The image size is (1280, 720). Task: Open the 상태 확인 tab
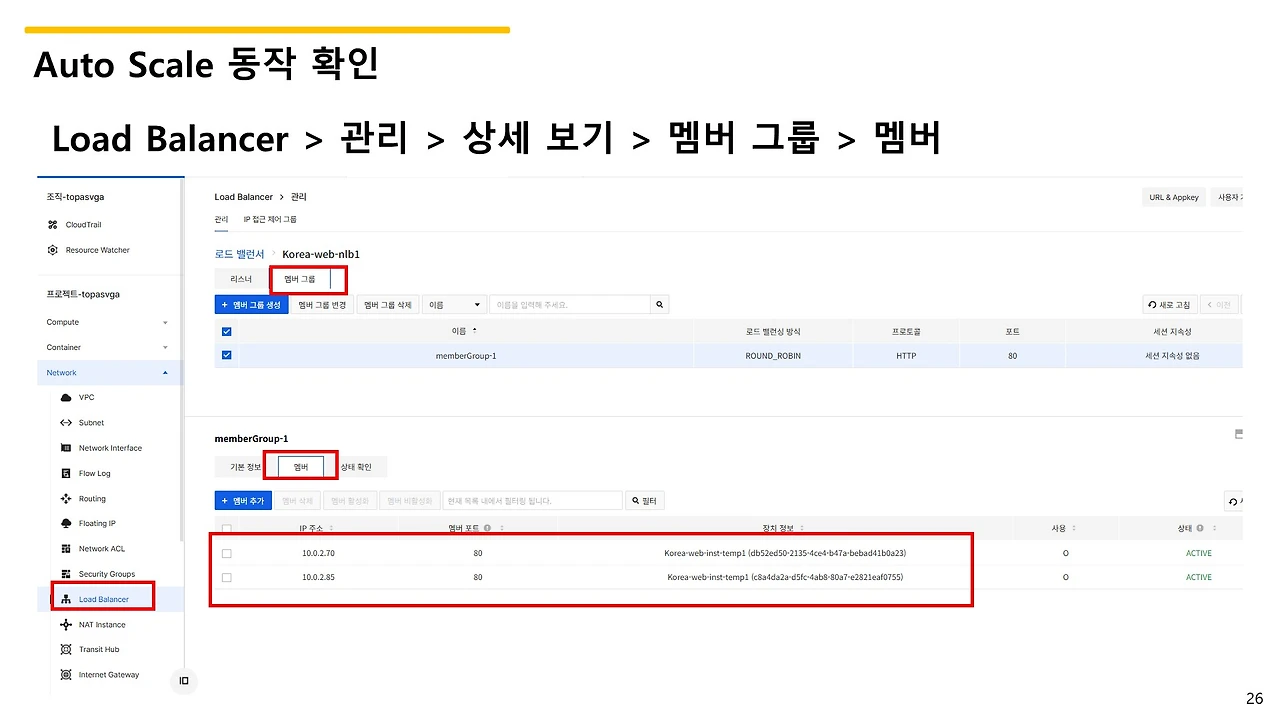click(x=358, y=466)
